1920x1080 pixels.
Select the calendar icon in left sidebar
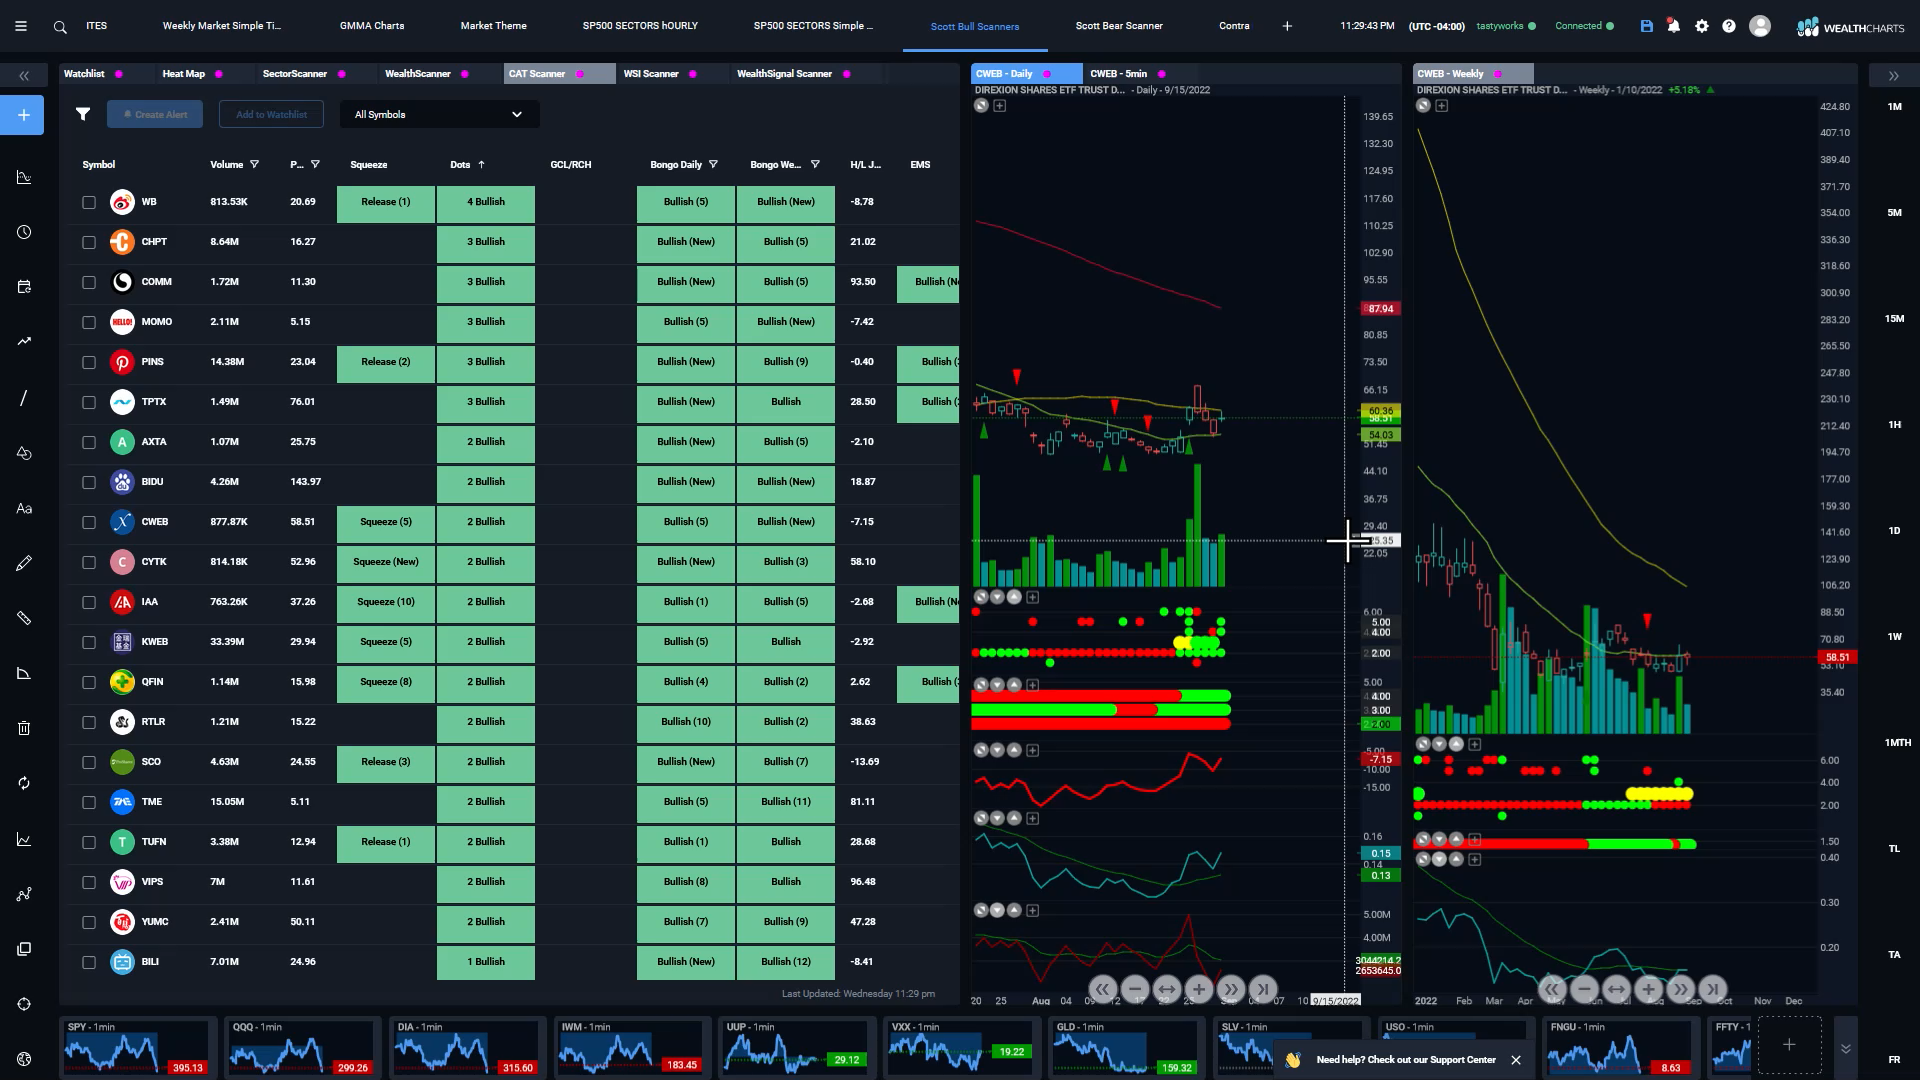[24, 287]
